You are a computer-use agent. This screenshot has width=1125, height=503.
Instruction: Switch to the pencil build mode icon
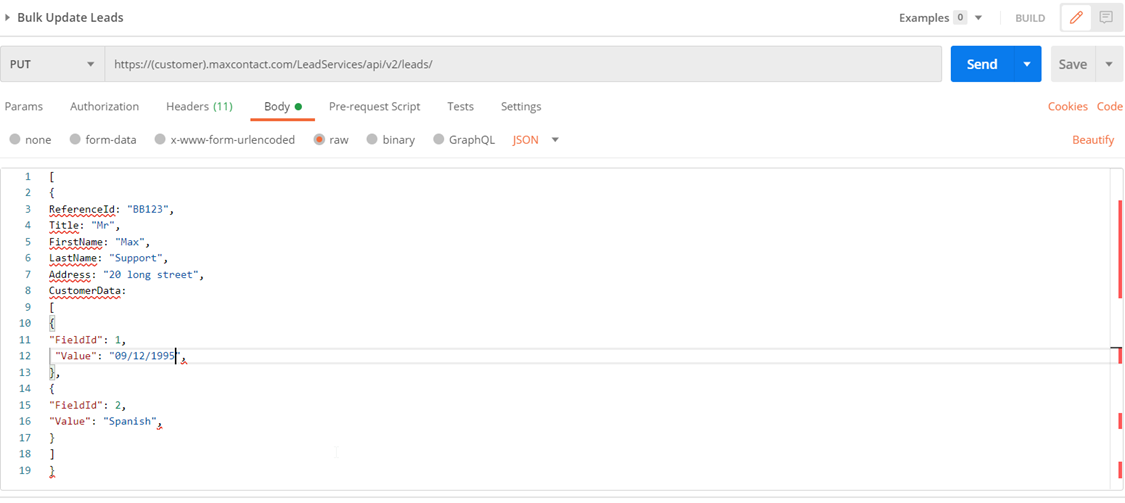tap(1076, 18)
